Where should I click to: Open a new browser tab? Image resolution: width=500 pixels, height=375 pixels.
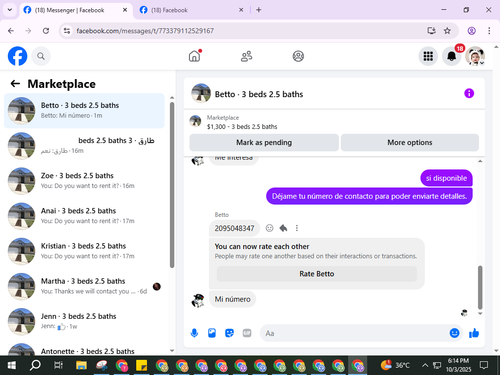pos(259,10)
